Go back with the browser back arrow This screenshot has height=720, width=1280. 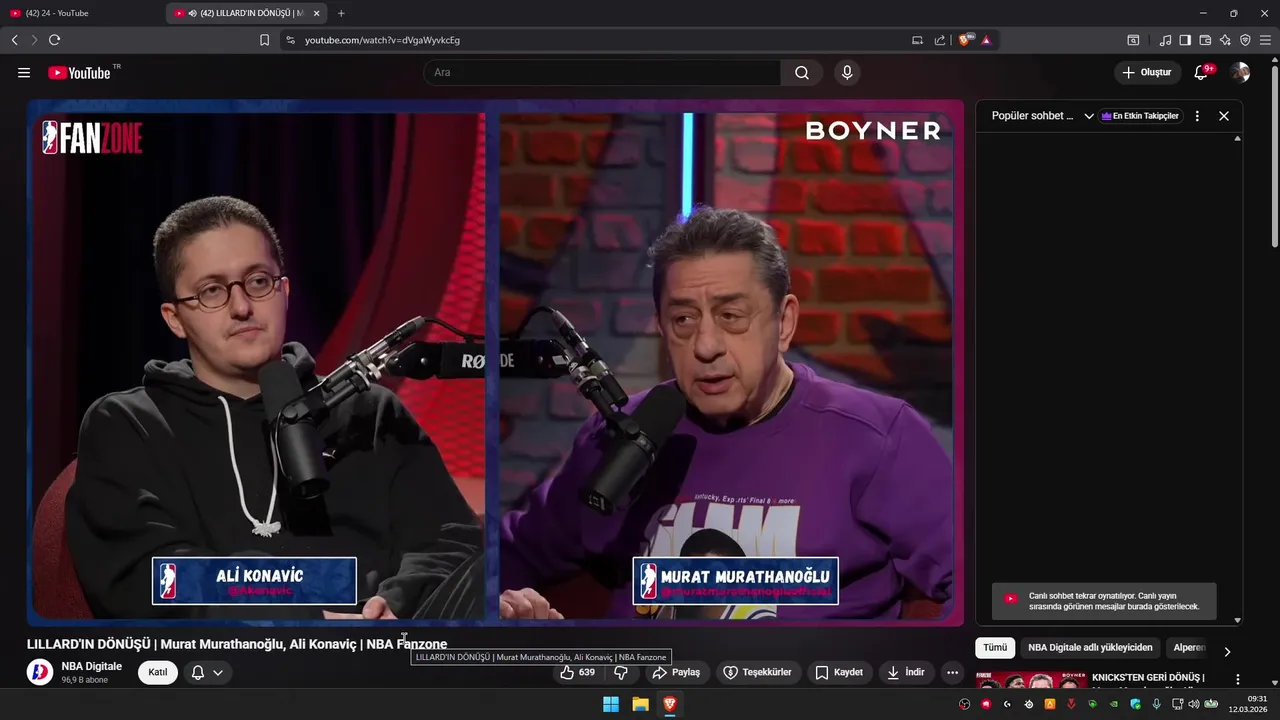[x=14, y=40]
